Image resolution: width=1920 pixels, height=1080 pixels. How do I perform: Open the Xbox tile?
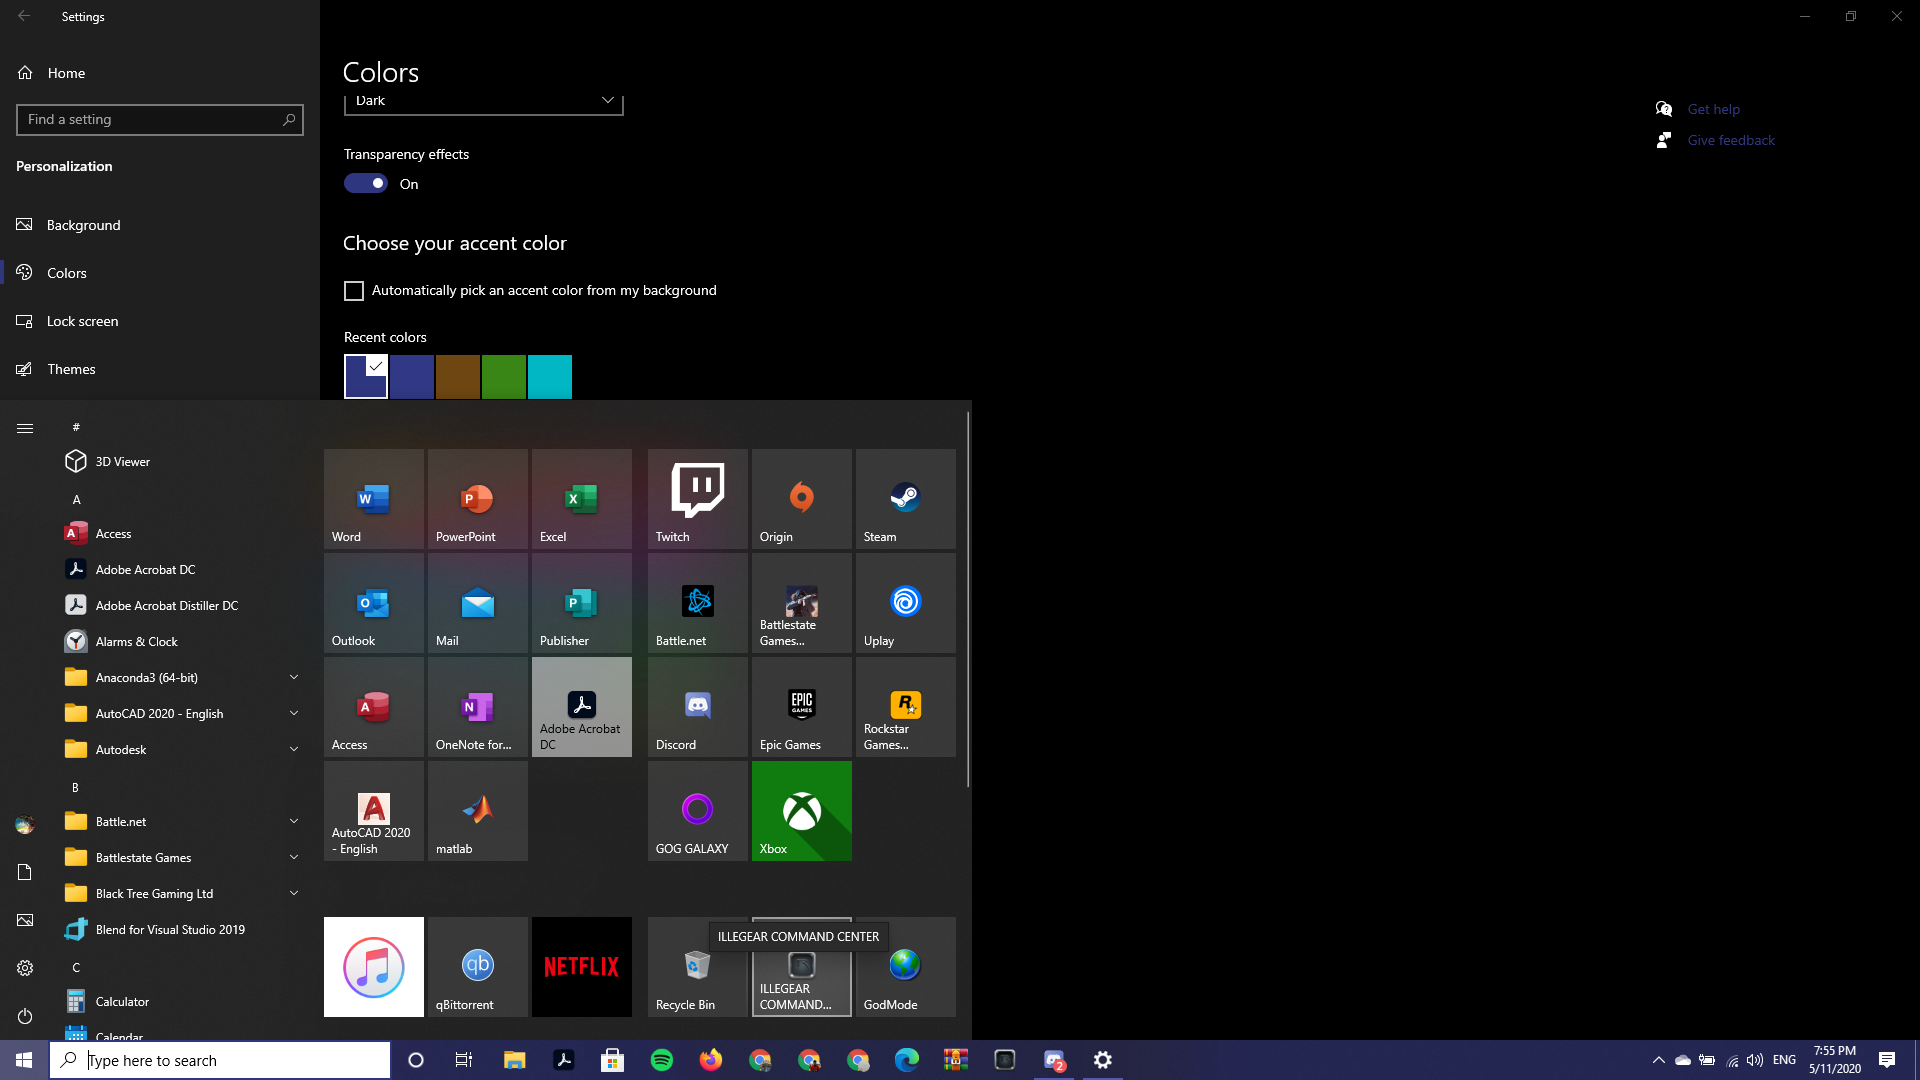pos(801,811)
